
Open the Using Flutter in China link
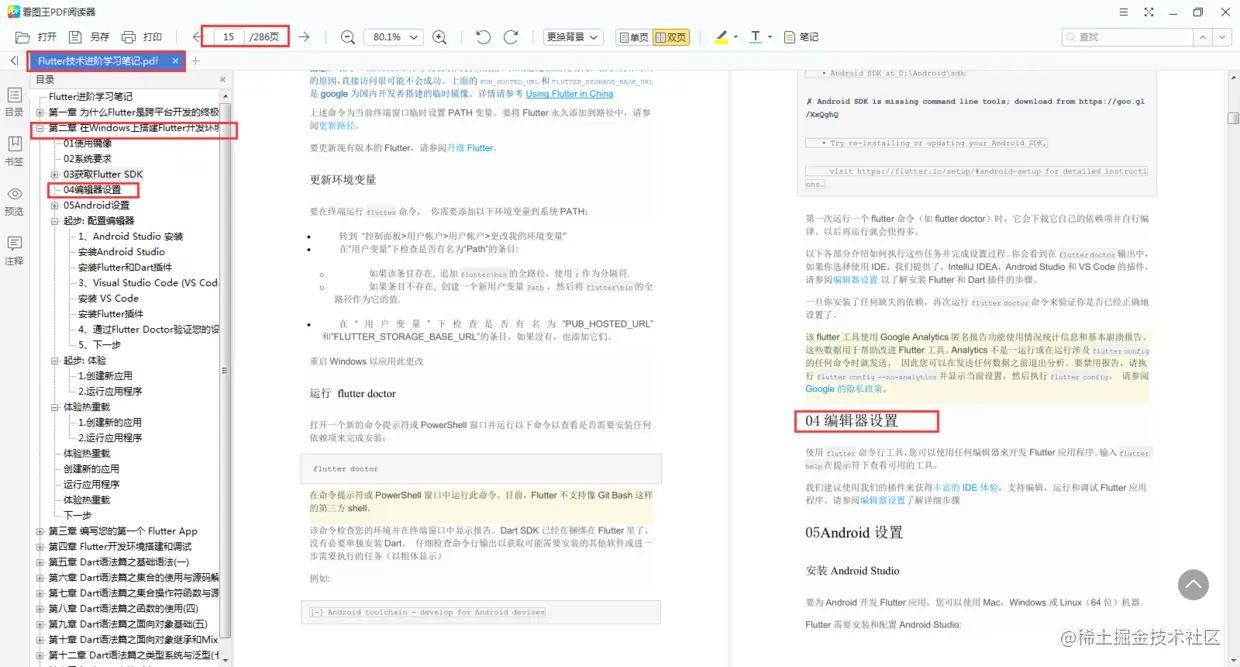(569, 94)
